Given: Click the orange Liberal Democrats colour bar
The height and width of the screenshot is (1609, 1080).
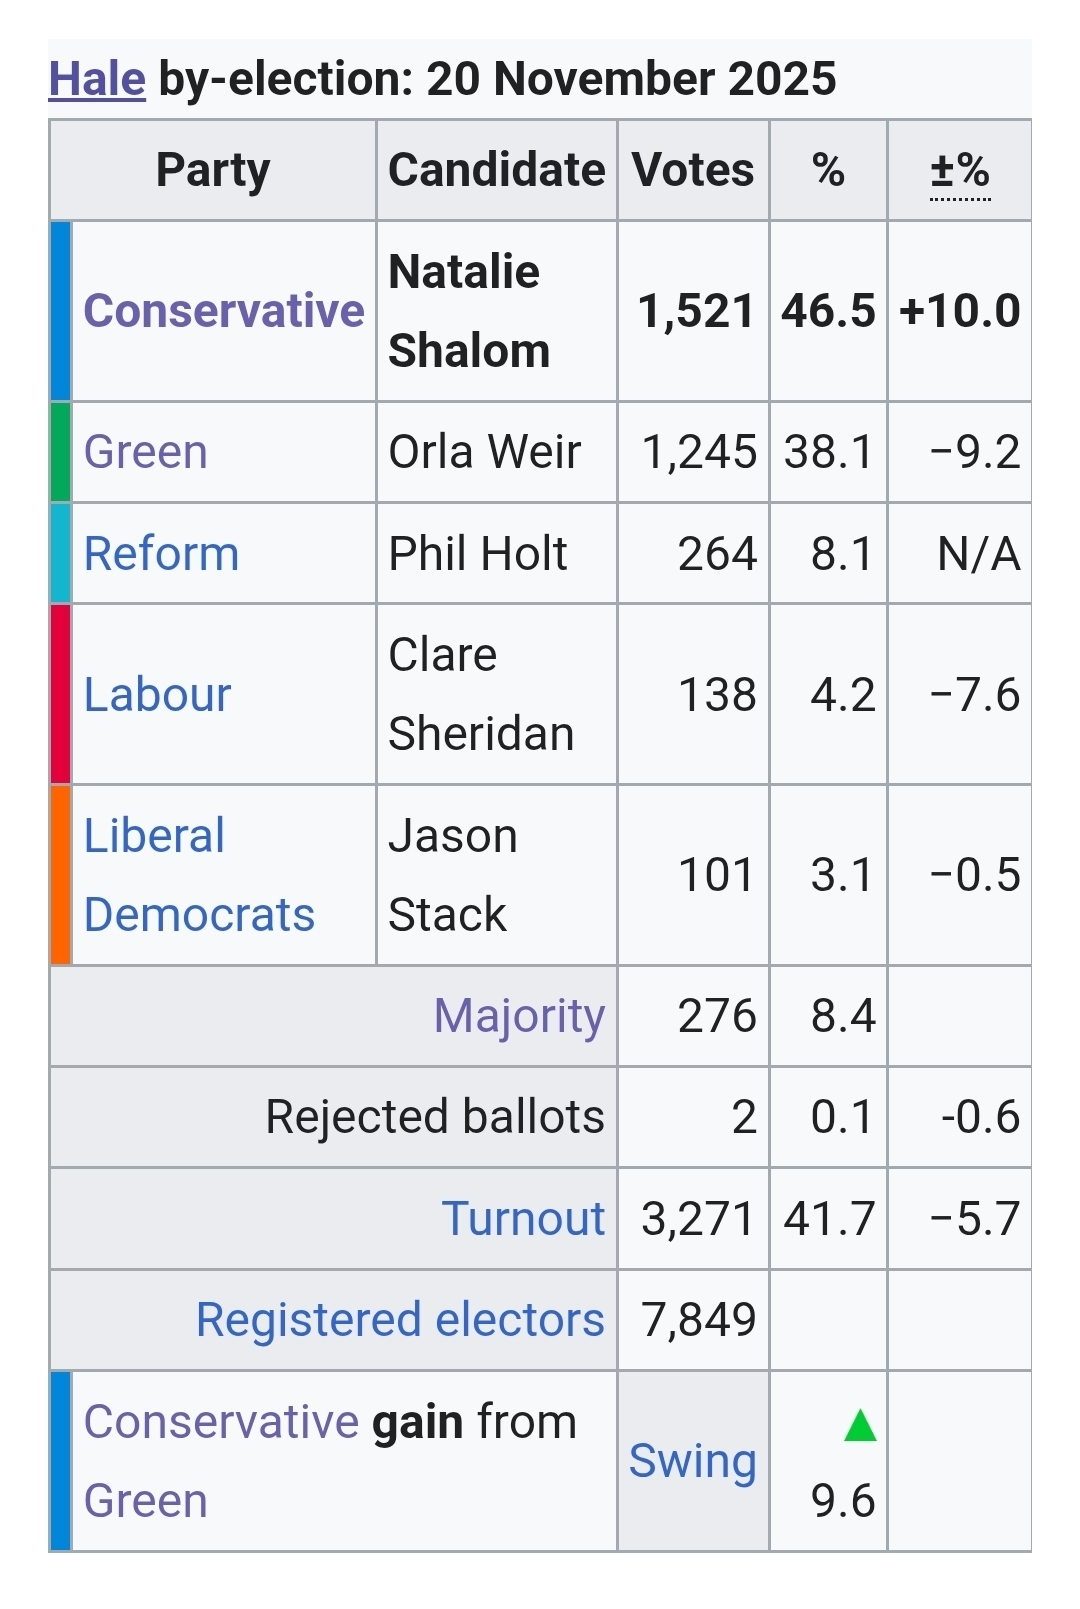Looking at the screenshot, I should point(61,875).
